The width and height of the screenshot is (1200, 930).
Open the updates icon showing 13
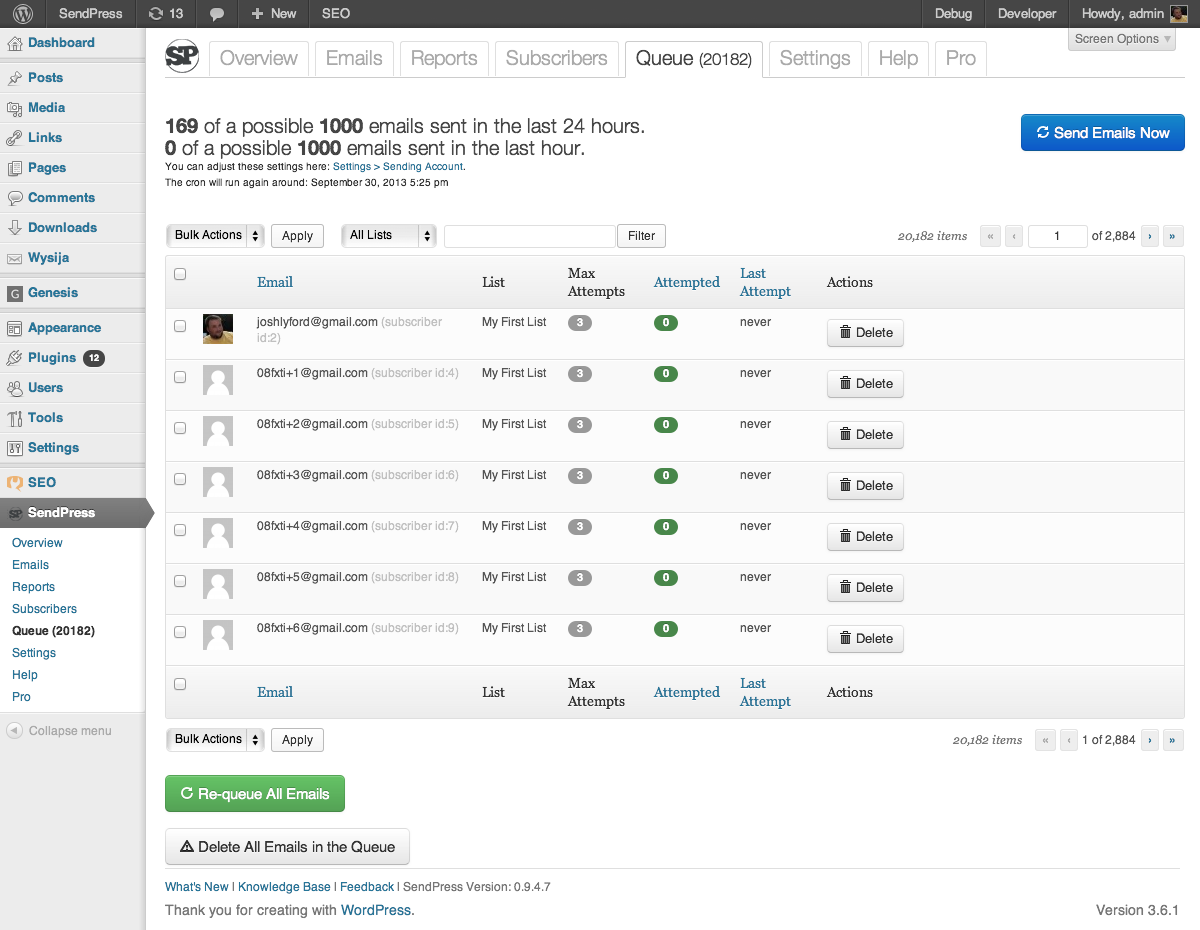[x=166, y=14]
